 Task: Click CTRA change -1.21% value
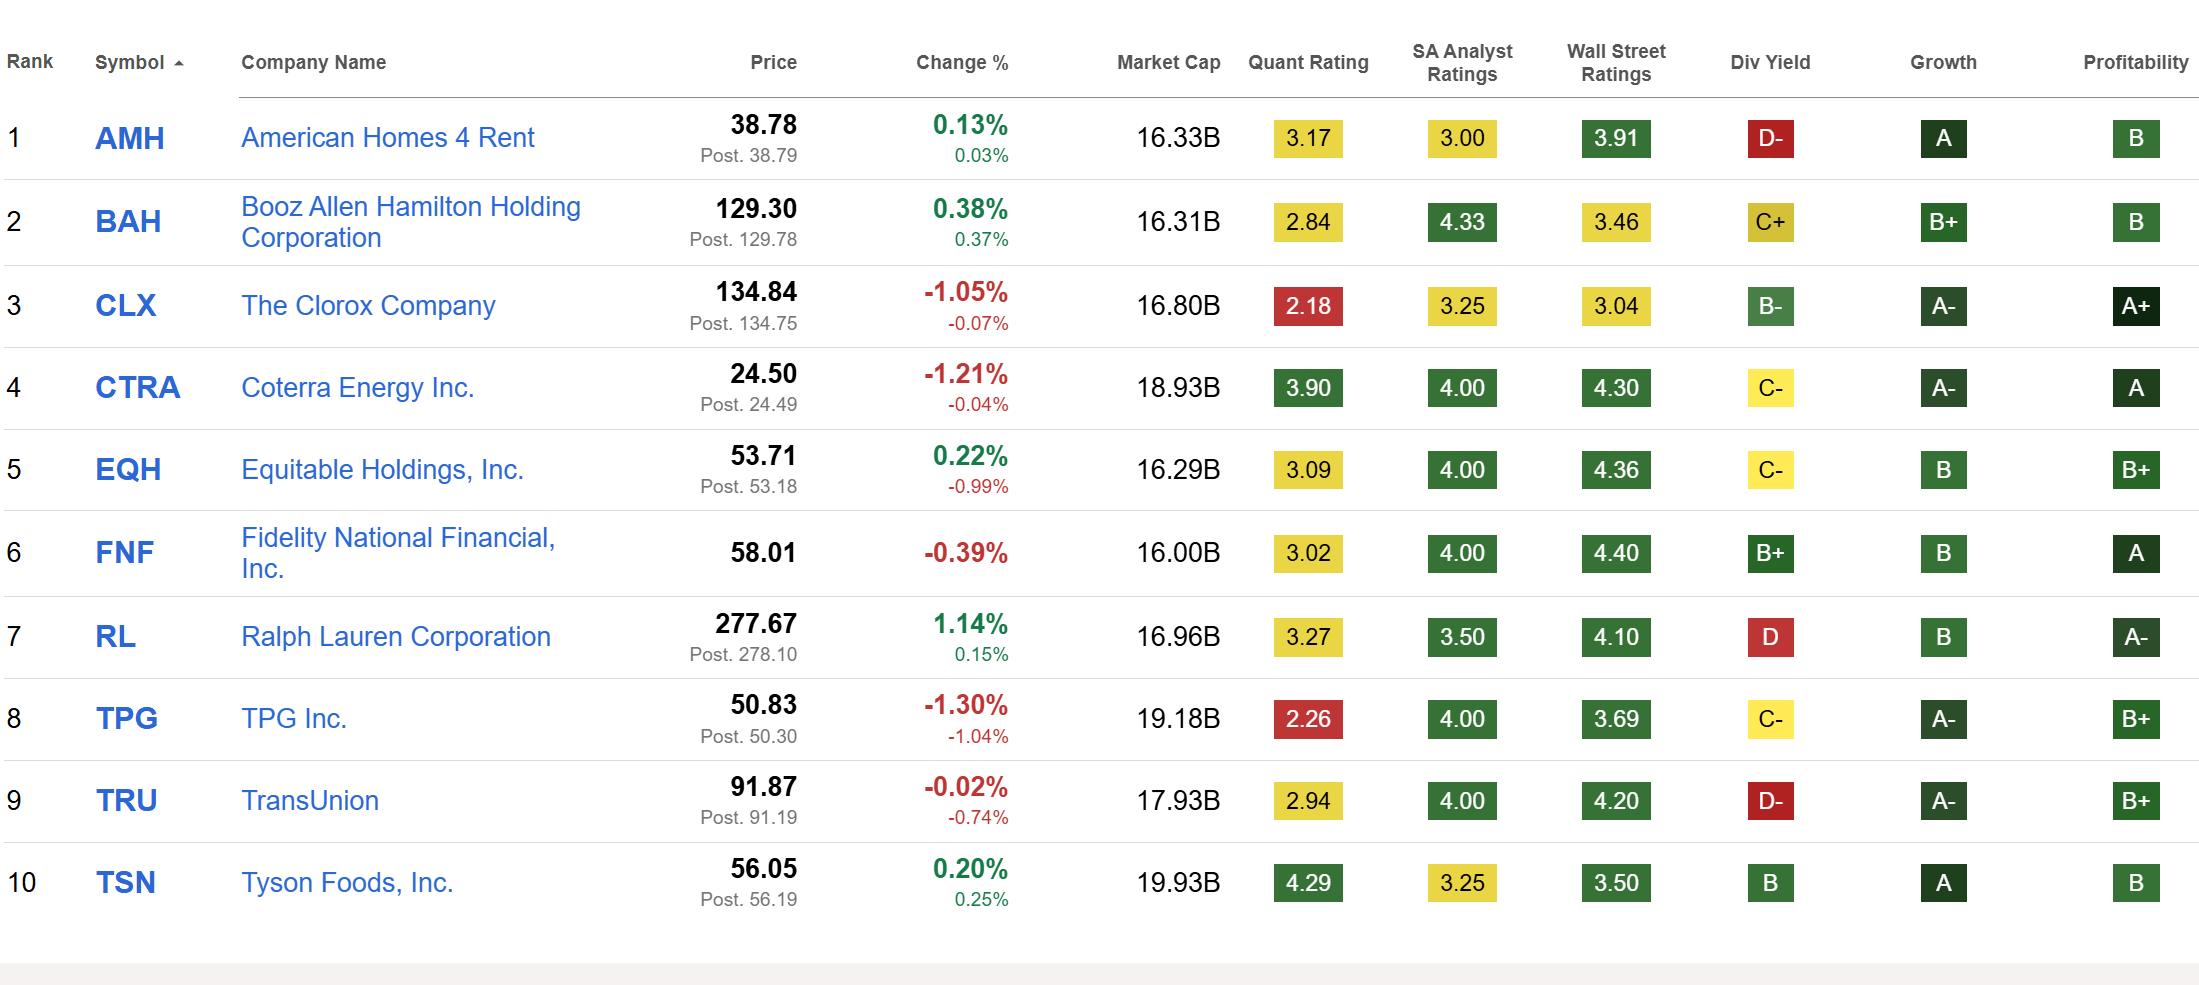point(966,374)
